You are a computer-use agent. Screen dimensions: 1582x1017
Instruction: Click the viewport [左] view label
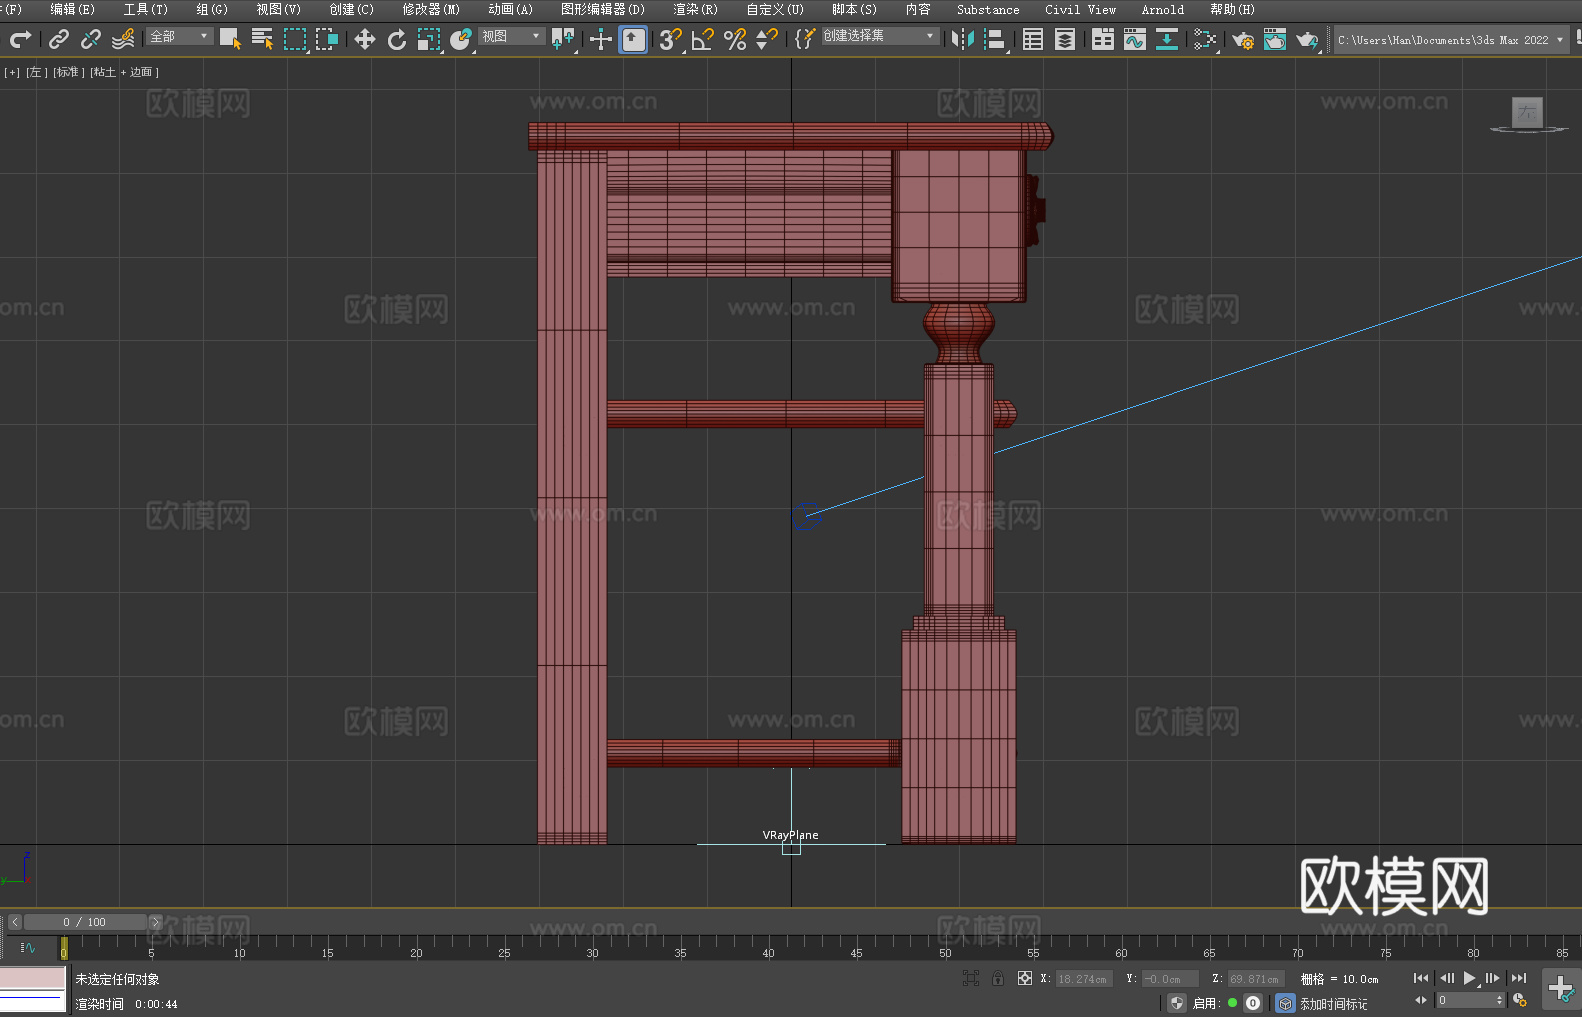(37, 72)
